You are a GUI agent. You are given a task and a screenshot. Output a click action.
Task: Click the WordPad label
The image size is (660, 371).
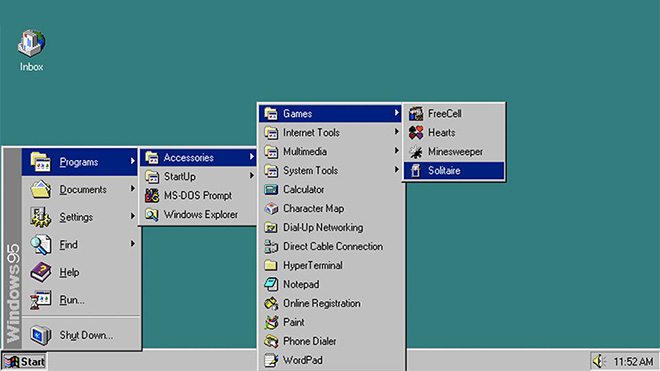click(x=303, y=360)
